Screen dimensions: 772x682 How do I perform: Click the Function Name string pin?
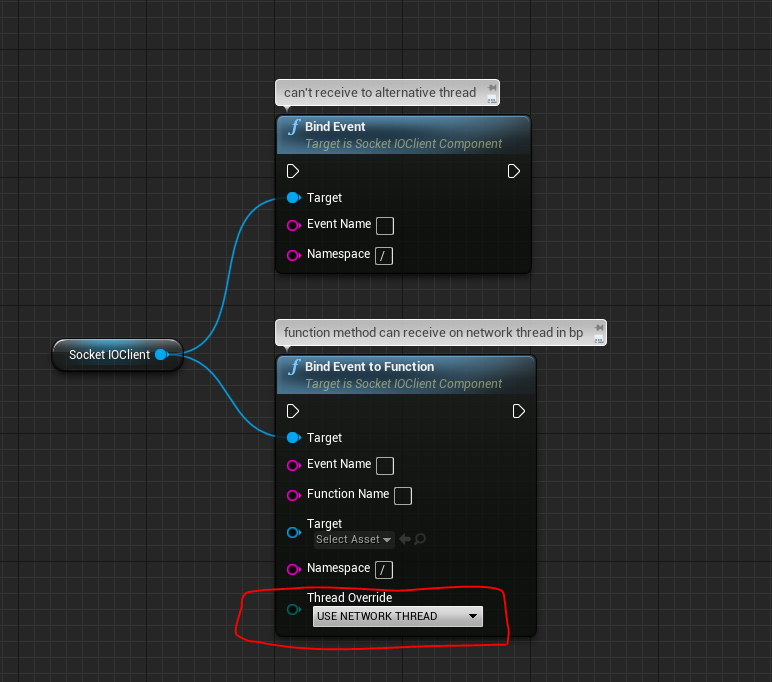tap(293, 495)
